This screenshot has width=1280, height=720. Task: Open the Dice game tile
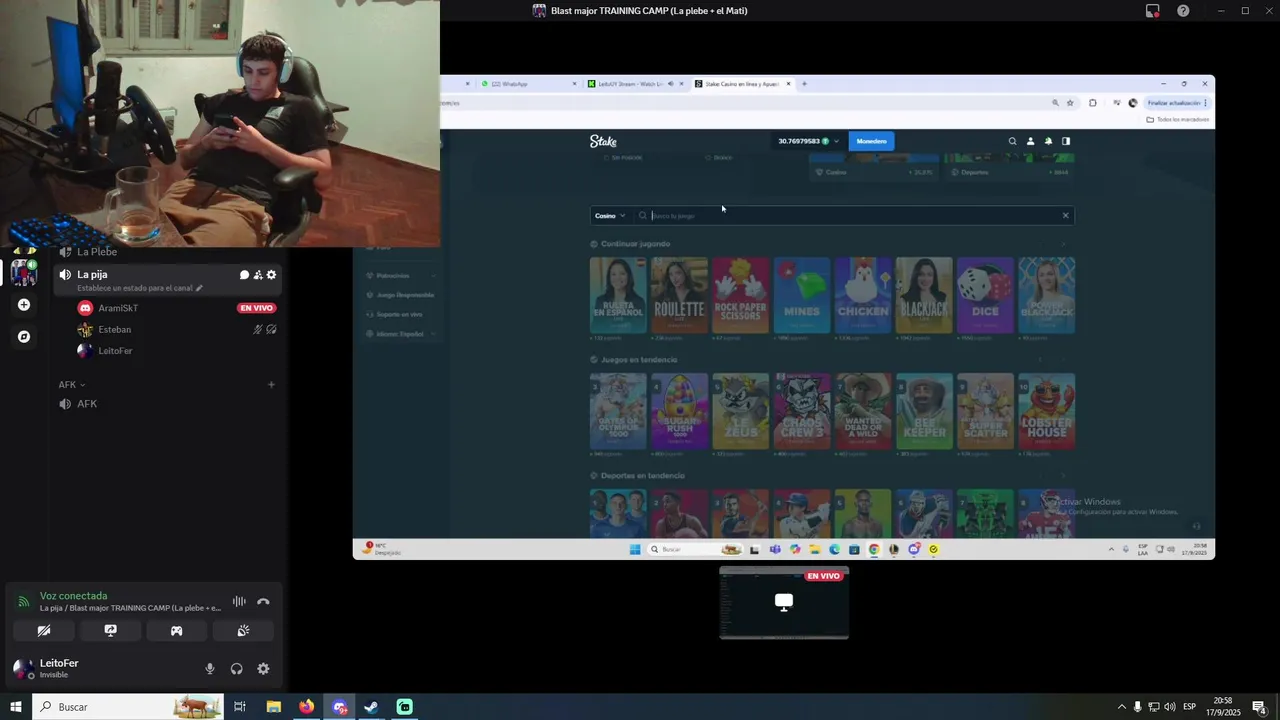click(985, 295)
